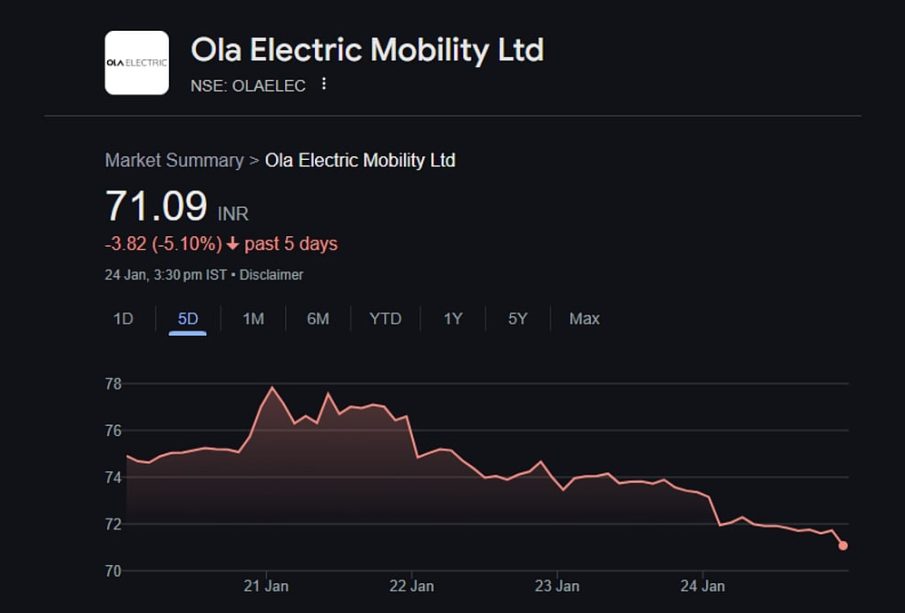
Task: View the 5Y price history
Action: [x=517, y=319]
